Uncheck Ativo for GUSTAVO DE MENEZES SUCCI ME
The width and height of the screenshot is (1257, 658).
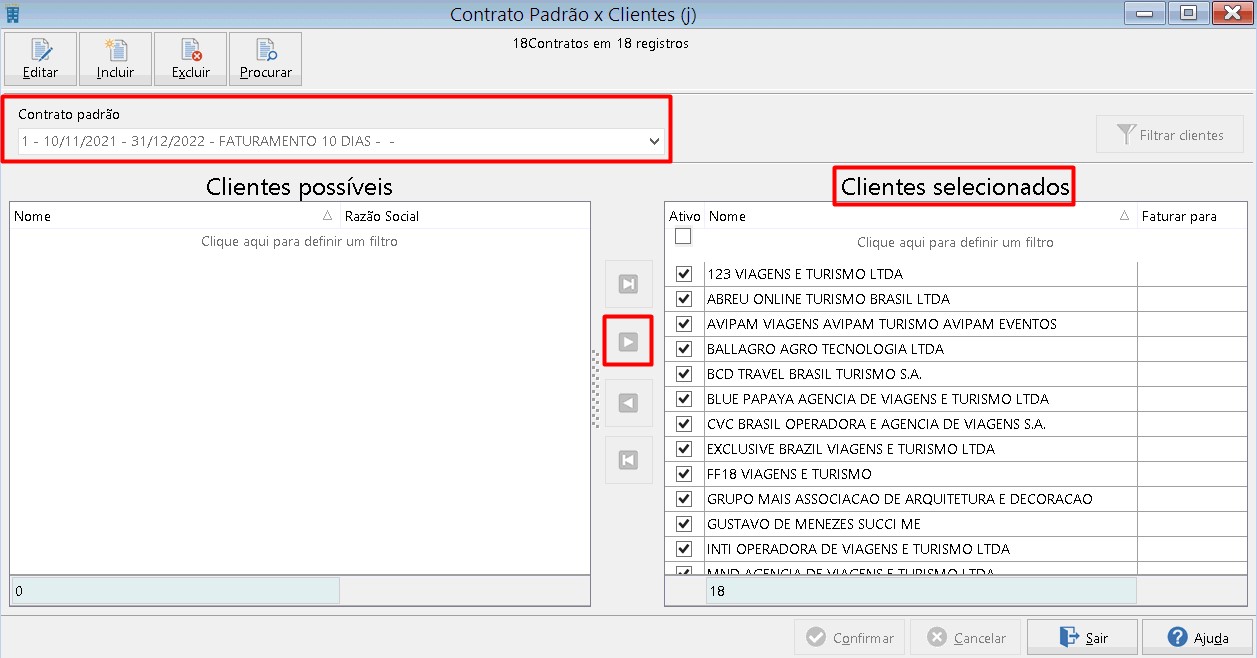click(684, 523)
